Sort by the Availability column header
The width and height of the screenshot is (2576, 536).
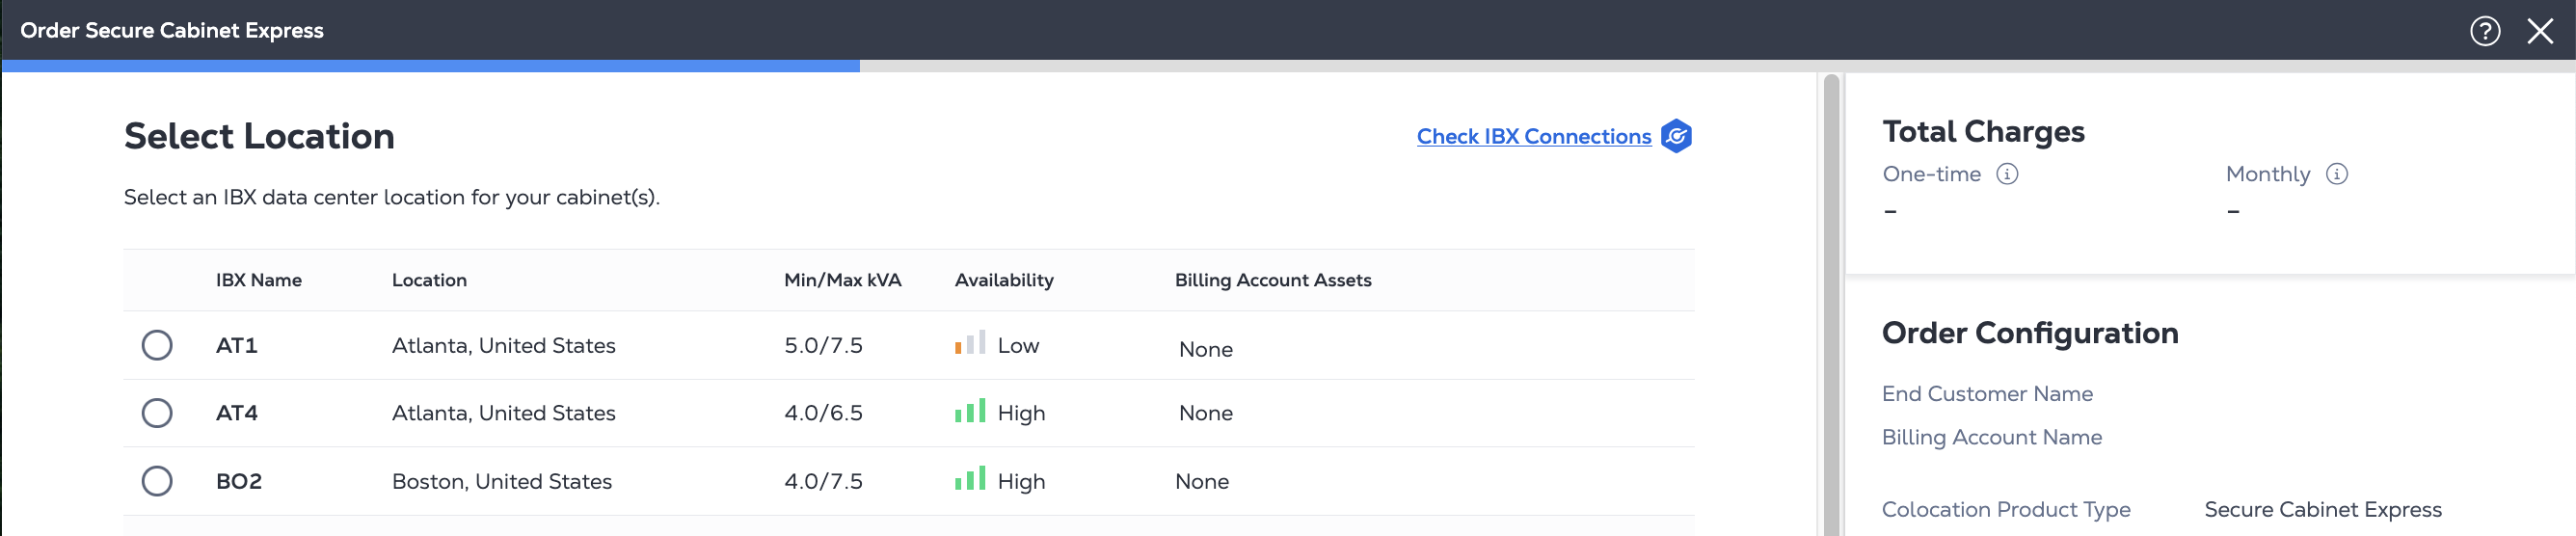(x=1004, y=280)
